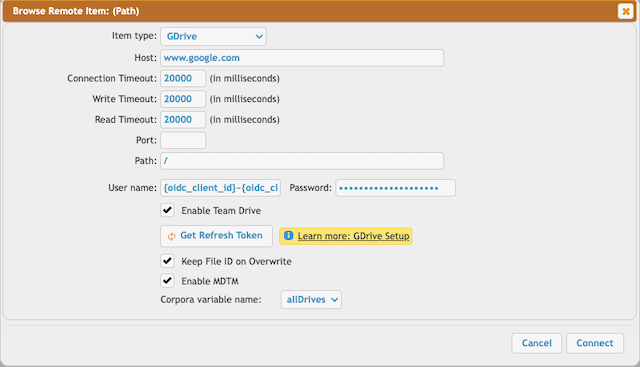Click the Path input field
This screenshot has width=640, height=367.
coord(302,161)
